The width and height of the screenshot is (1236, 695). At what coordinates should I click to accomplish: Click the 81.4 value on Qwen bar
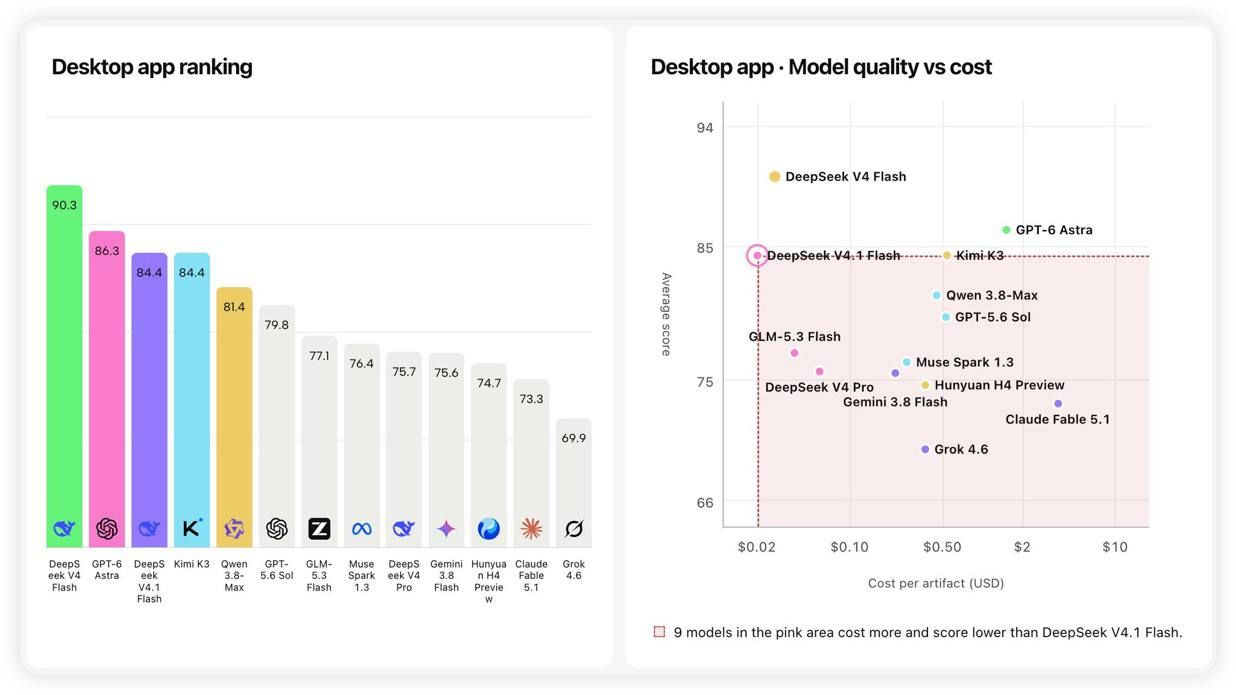234,307
